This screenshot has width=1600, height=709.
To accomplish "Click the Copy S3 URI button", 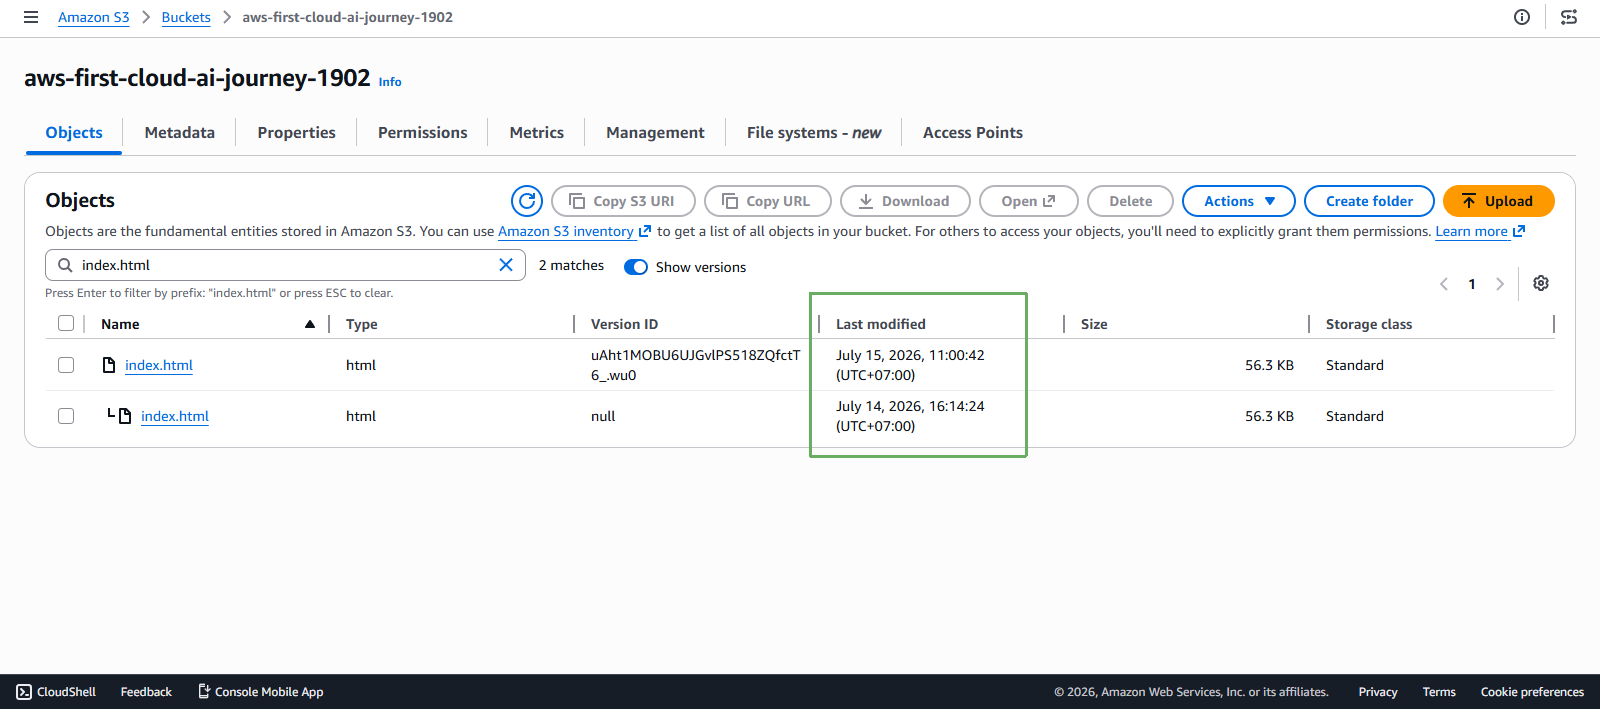I will tap(624, 201).
